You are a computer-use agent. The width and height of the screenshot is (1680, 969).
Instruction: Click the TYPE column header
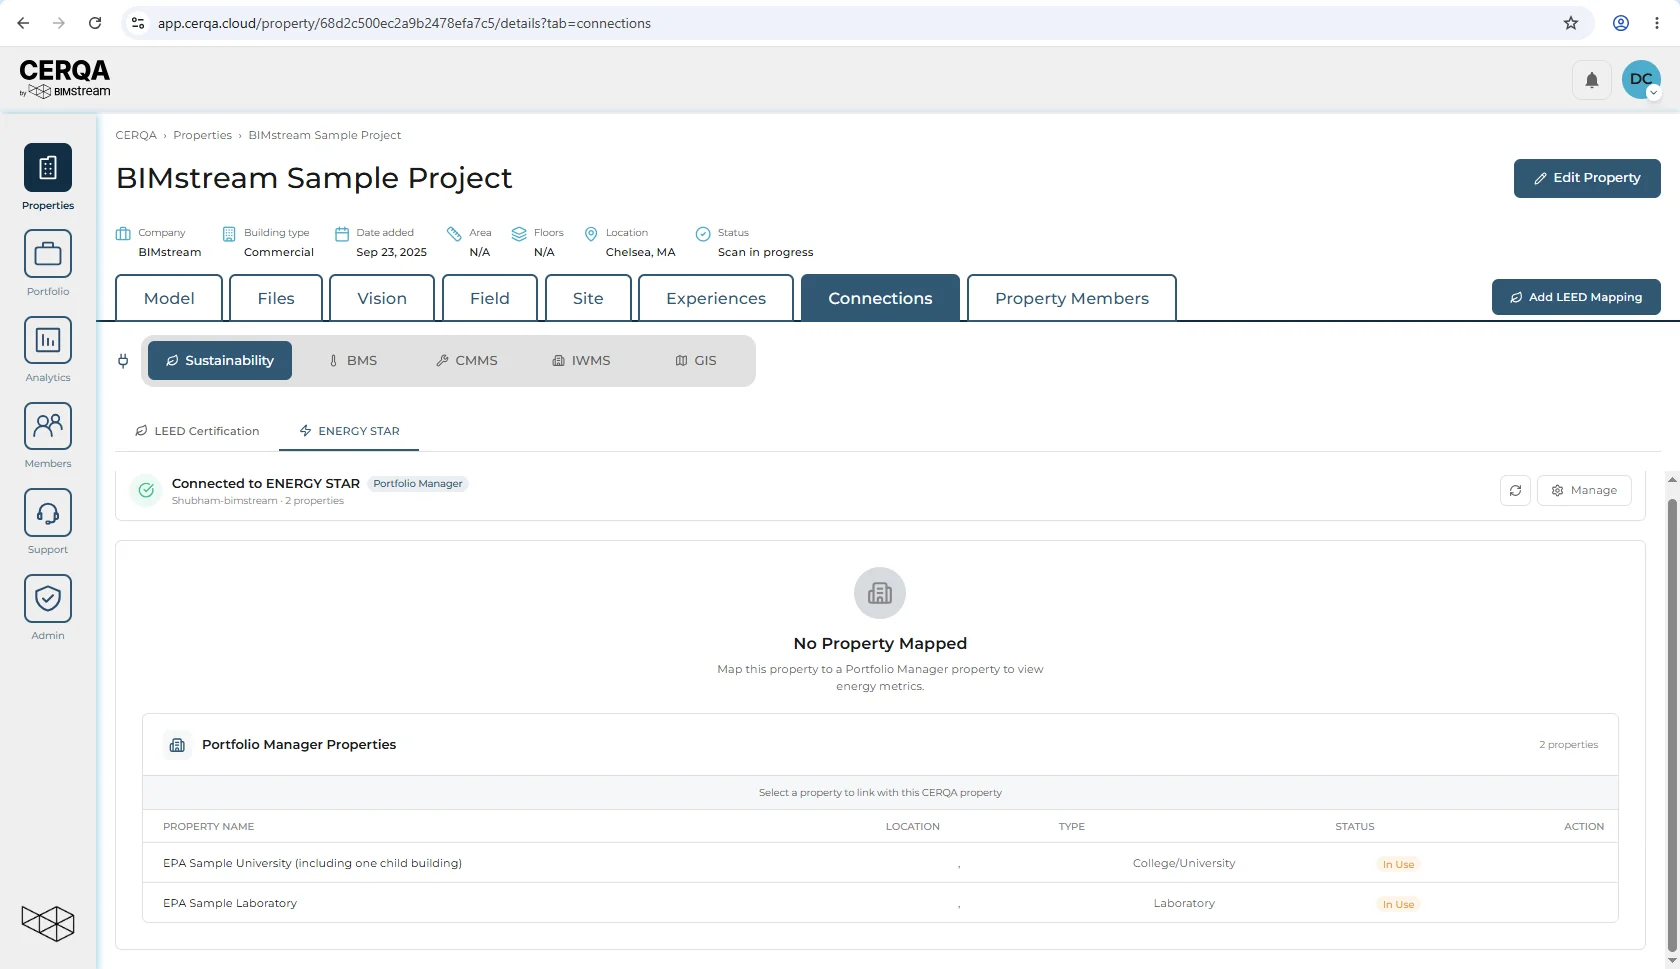coord(1072,827)
